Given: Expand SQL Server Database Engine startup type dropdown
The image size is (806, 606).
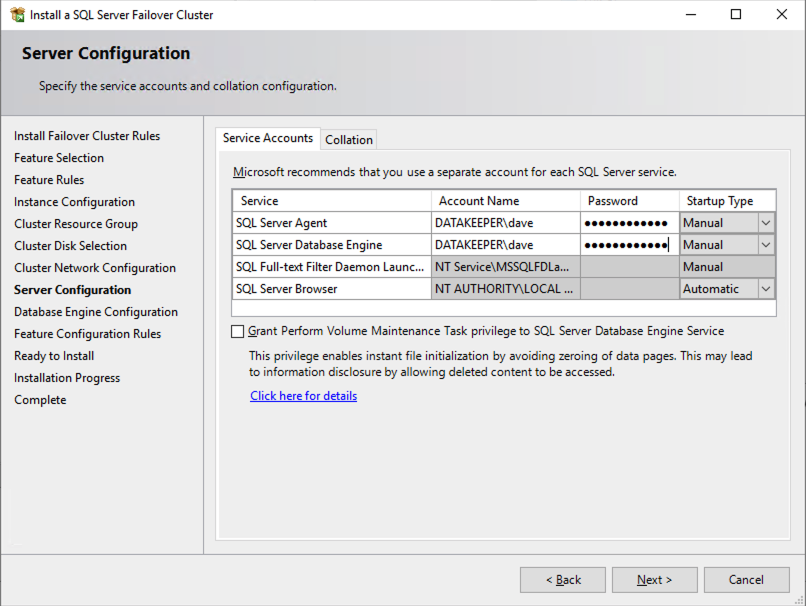Looking at the screenshot, I should tap(766, 245).
